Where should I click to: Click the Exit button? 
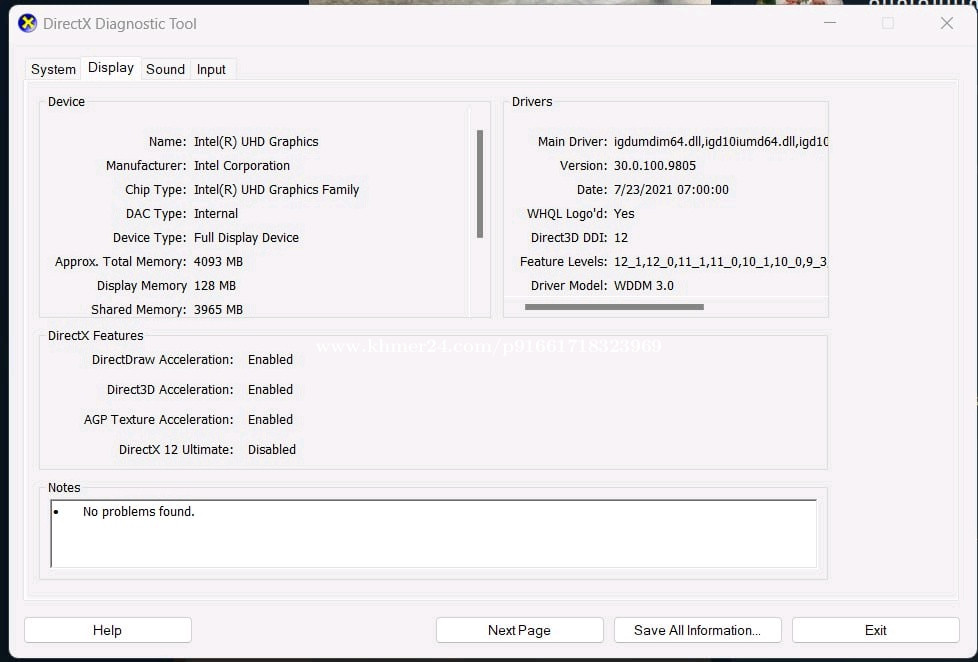tap(876, 630)
